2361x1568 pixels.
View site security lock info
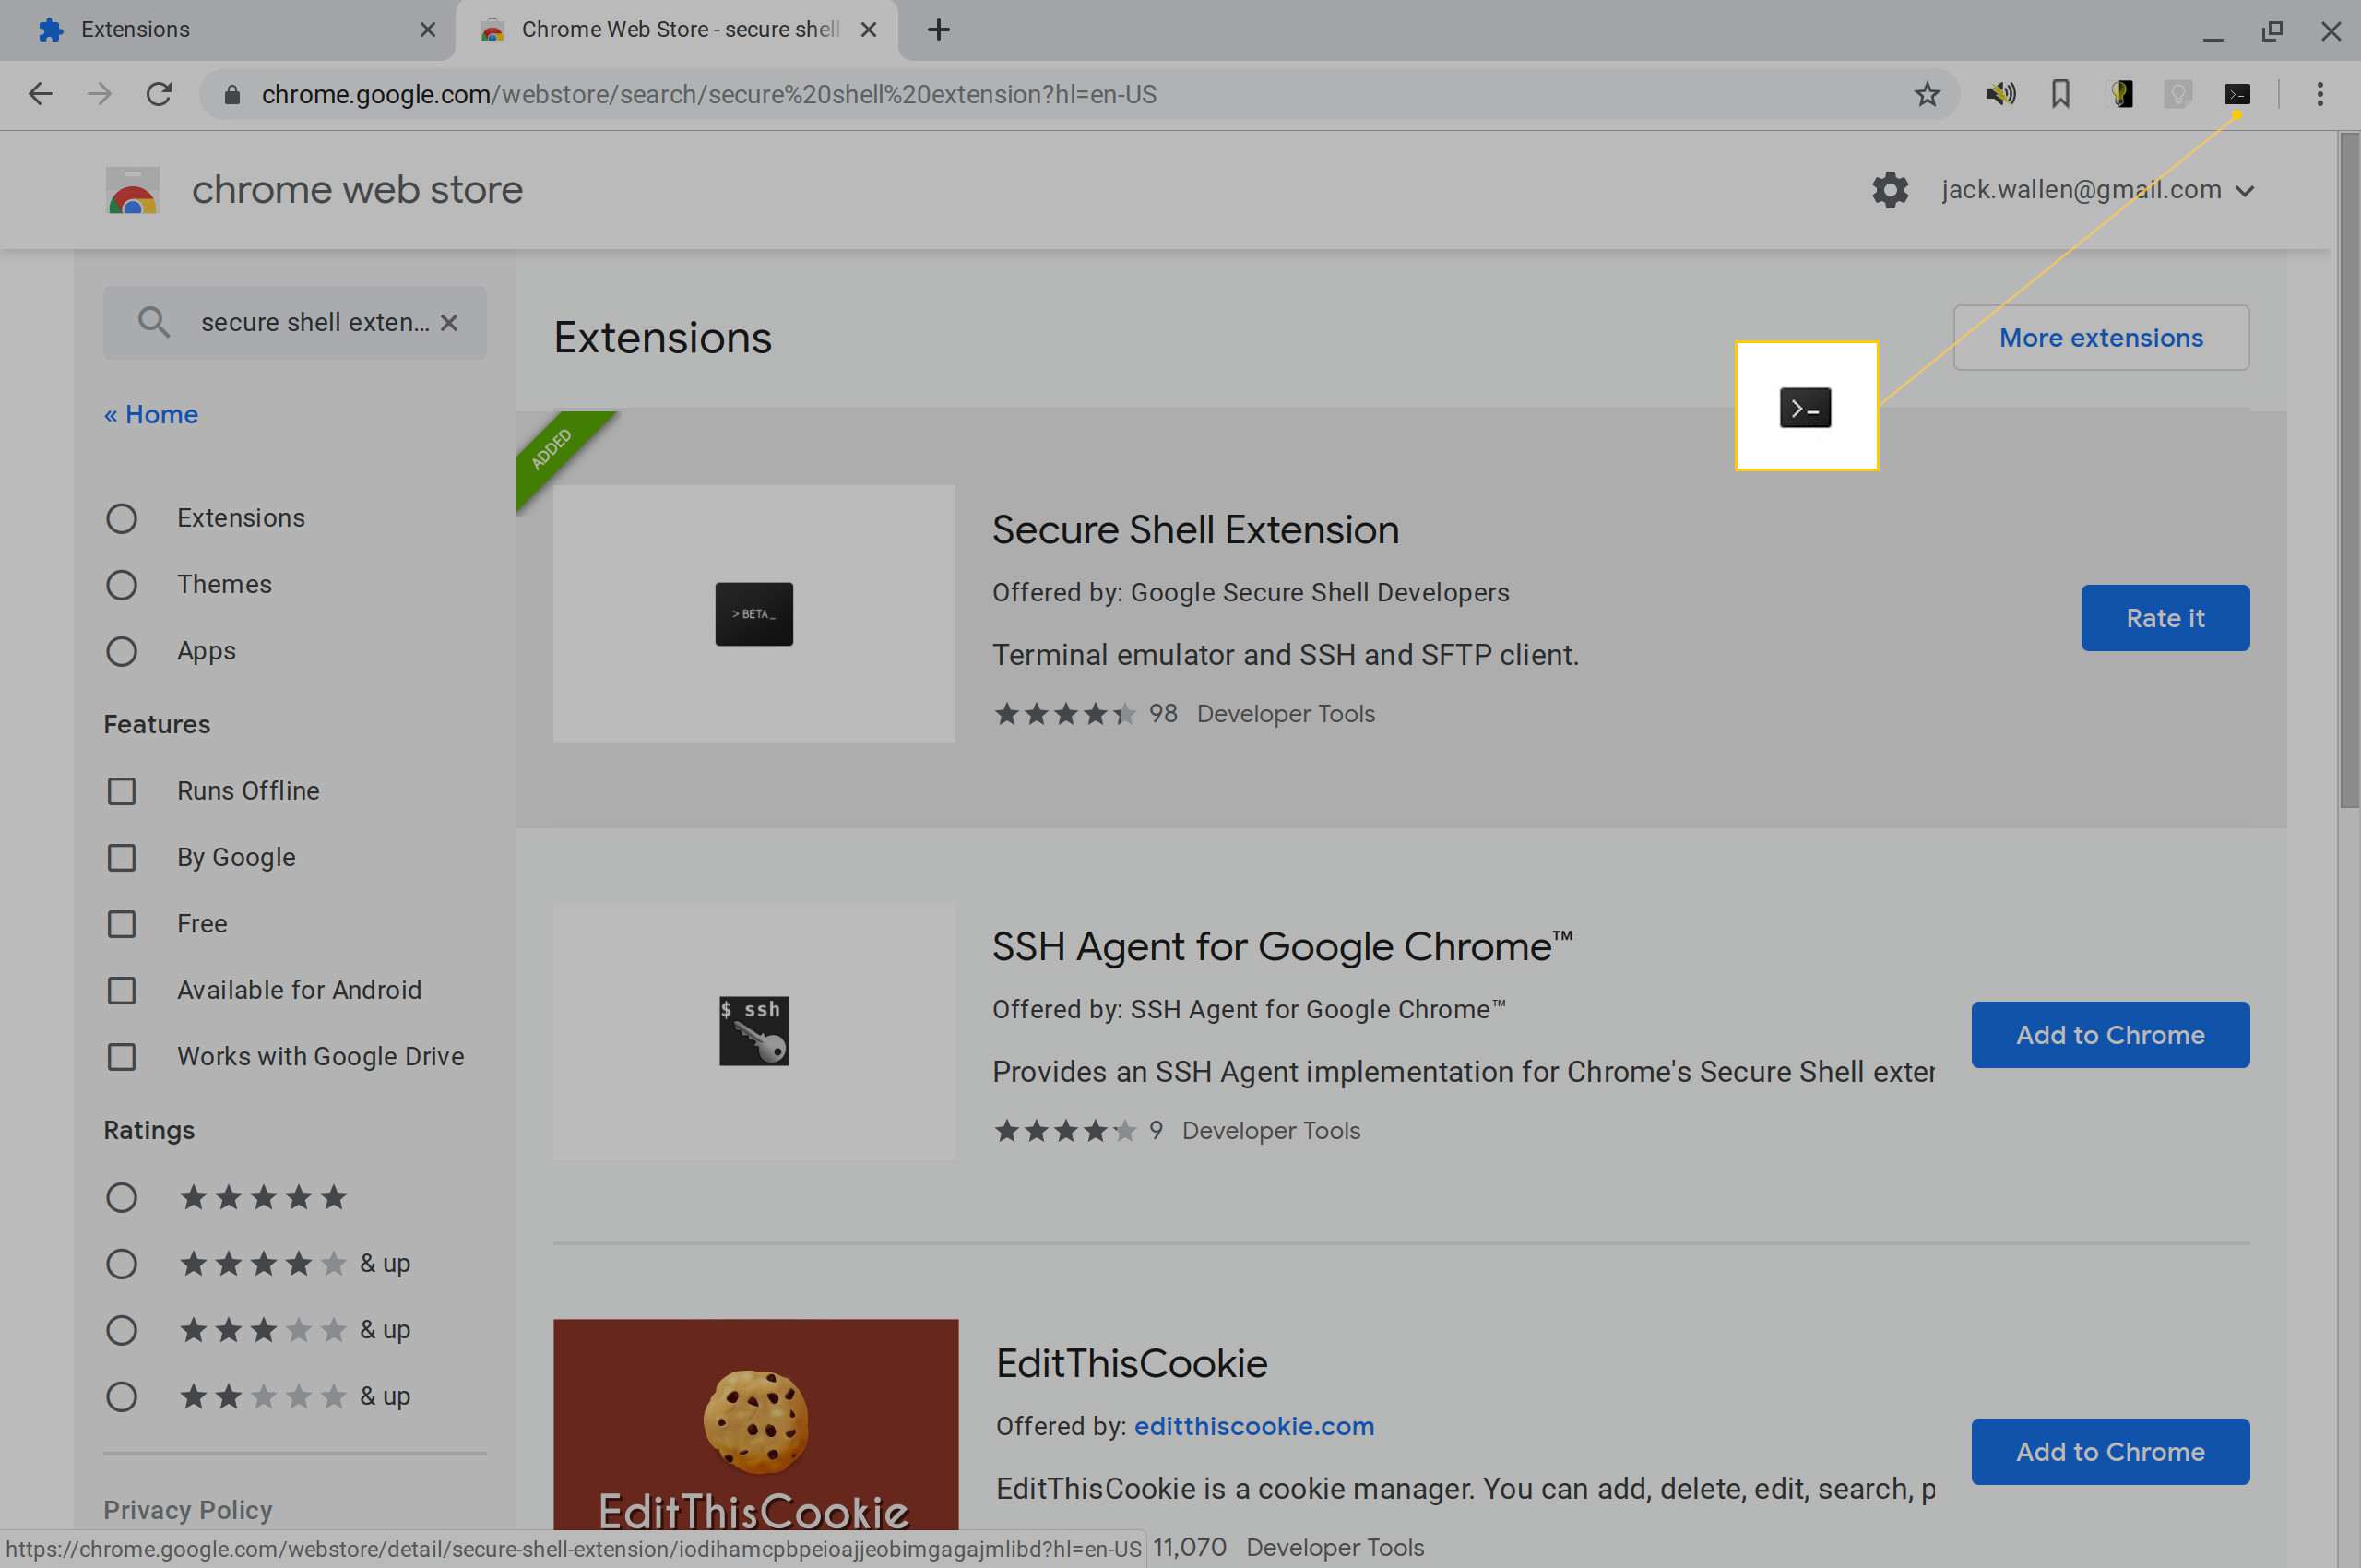pyautogui.click(x=232, y=94)
